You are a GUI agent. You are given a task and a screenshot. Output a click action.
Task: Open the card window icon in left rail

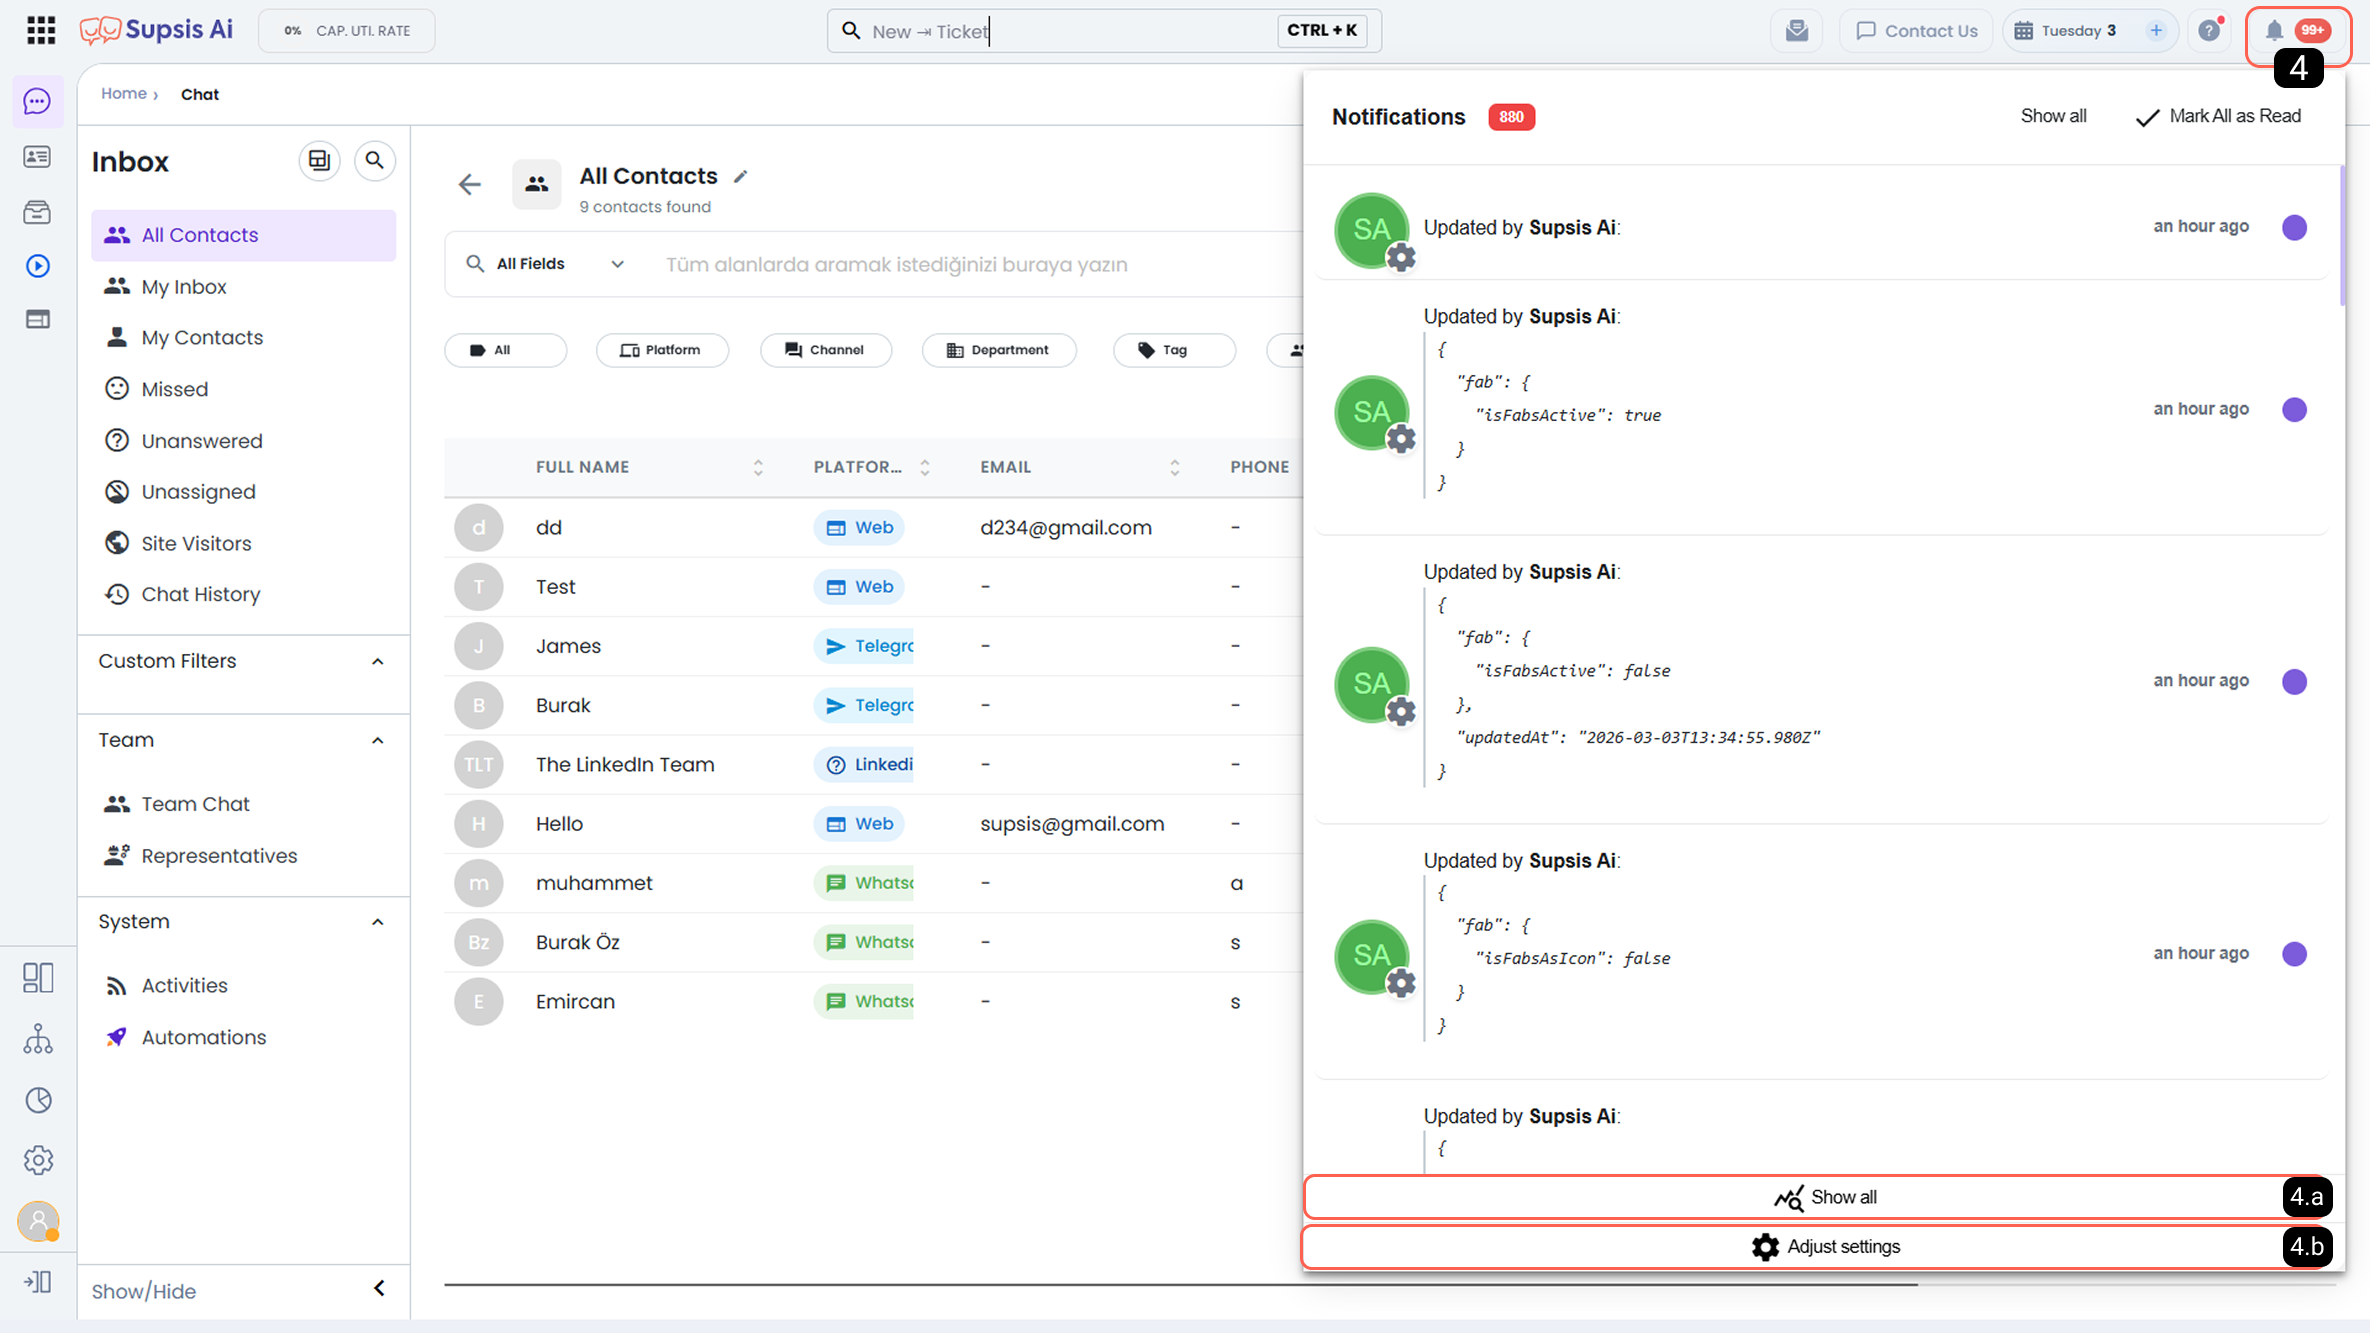pos(38,320)
